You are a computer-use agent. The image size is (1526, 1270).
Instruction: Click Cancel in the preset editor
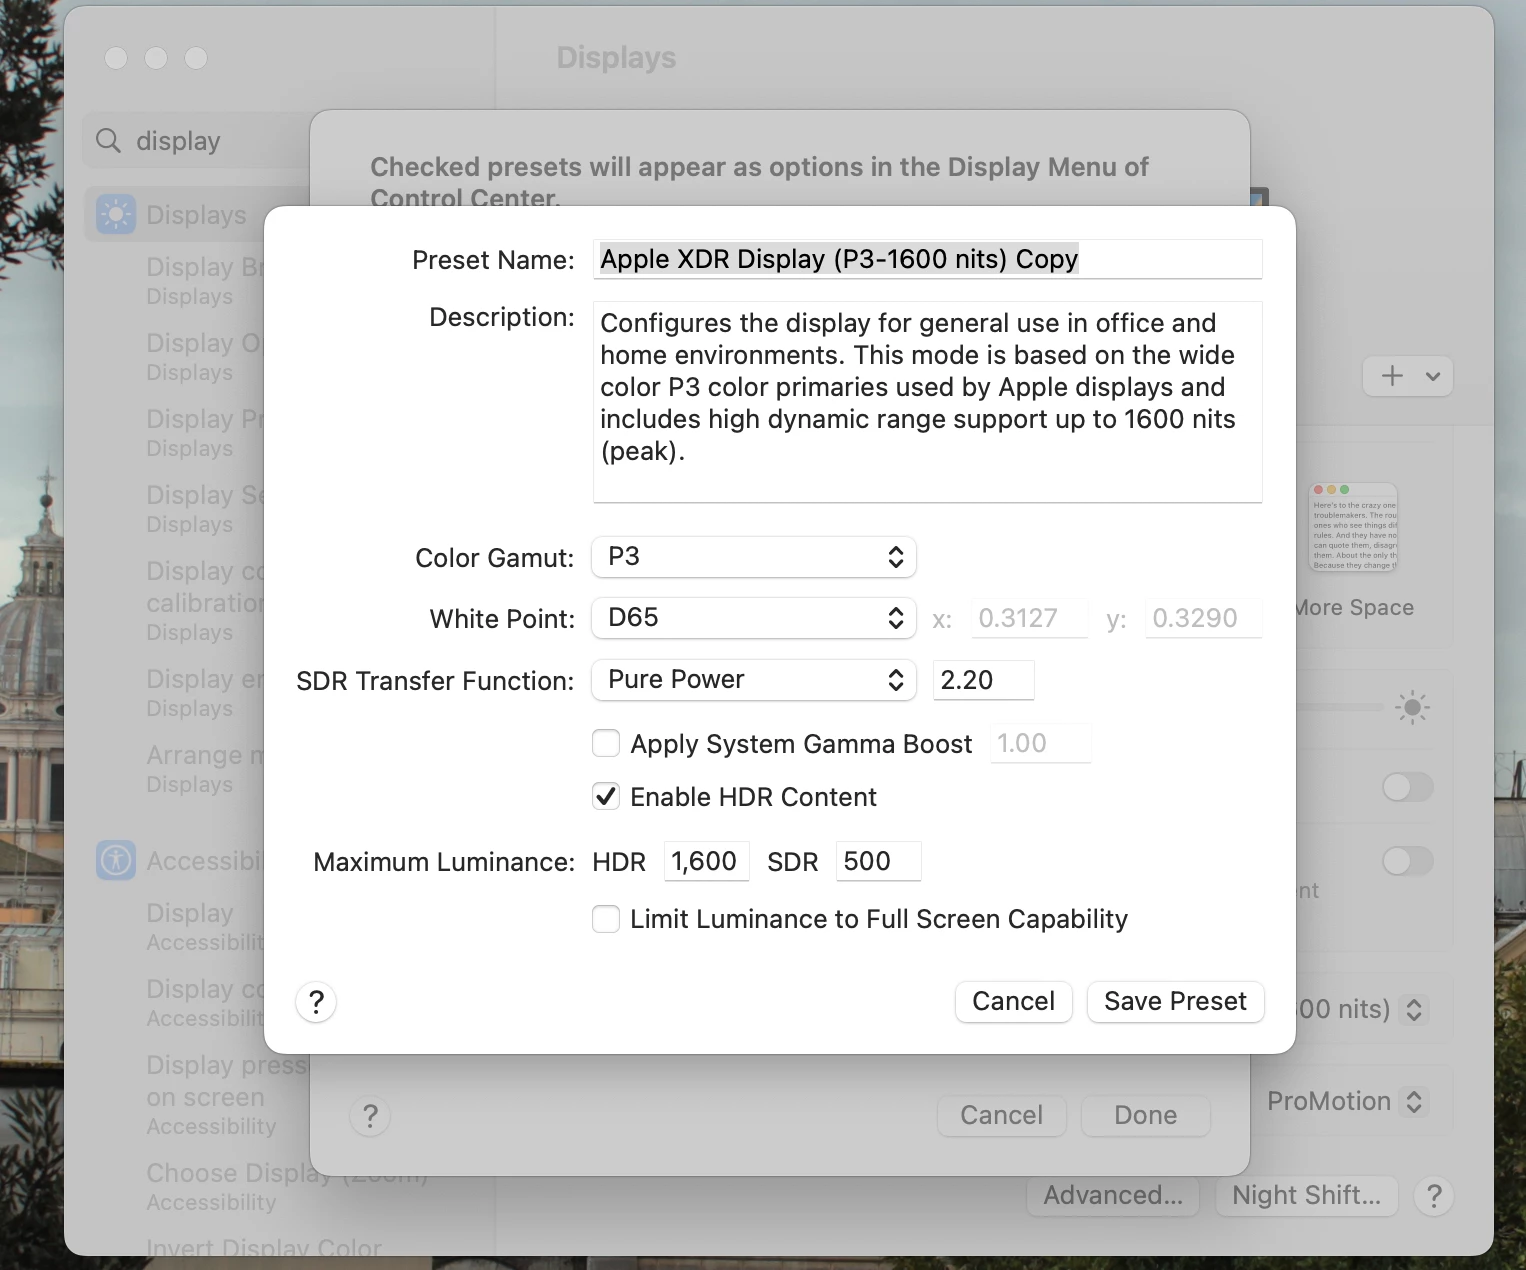(x=1014, y=1002)
